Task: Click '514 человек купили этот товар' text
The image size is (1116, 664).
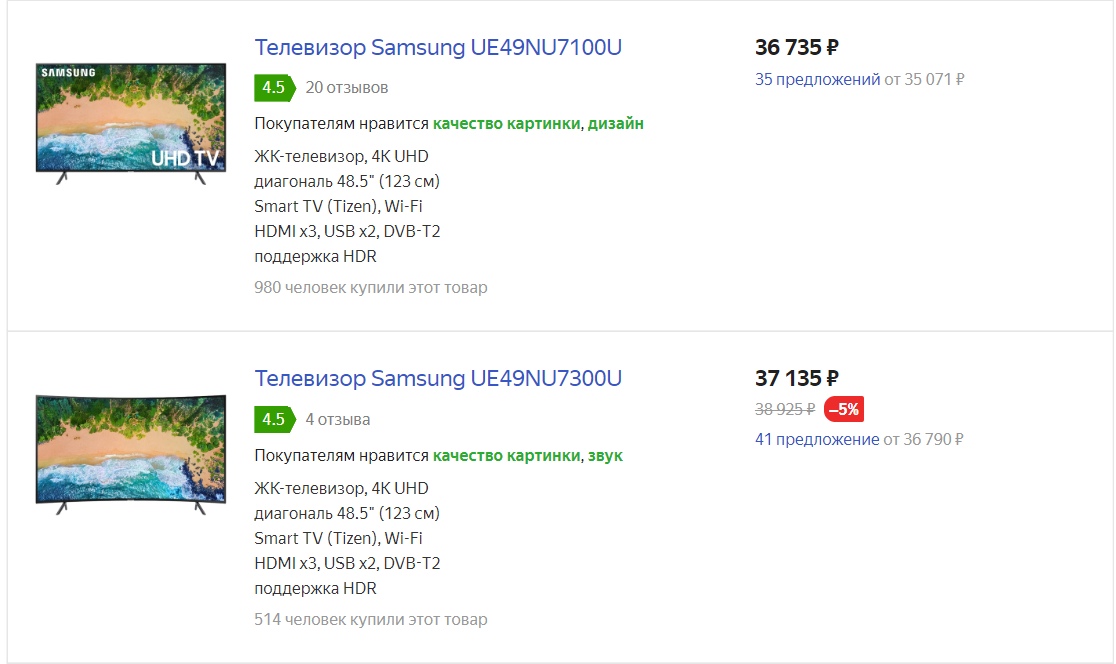Action: [371, 619]
